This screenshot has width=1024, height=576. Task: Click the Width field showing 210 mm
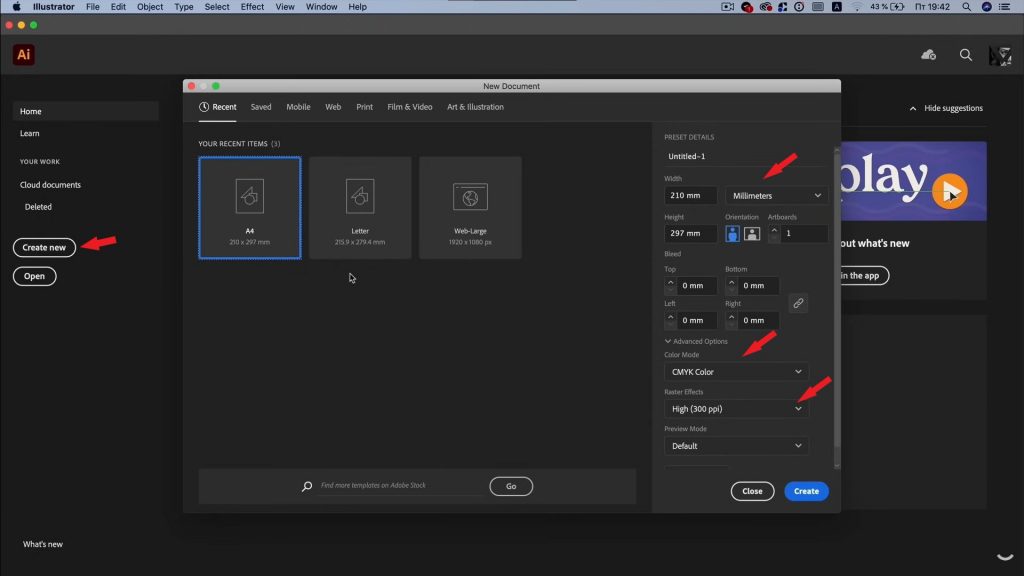[690, 195]
